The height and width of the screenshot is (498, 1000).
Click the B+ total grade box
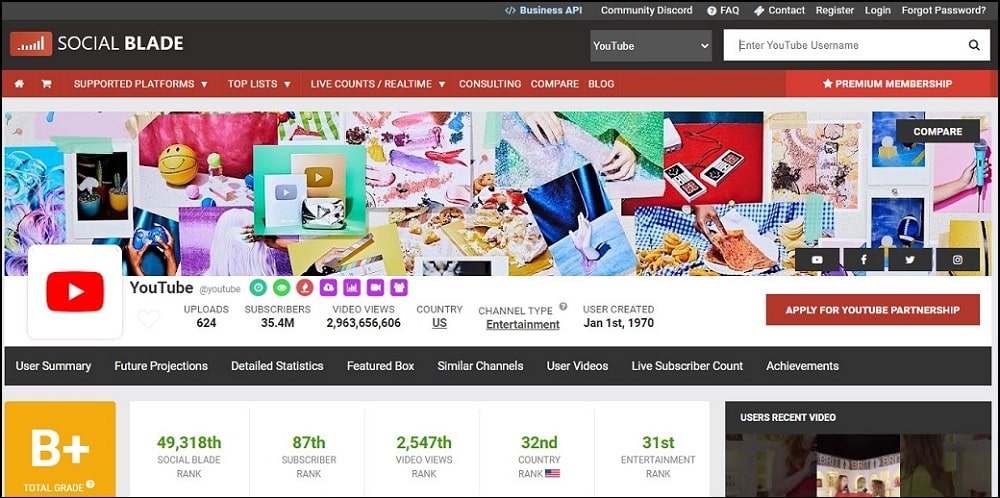point(60,449)
